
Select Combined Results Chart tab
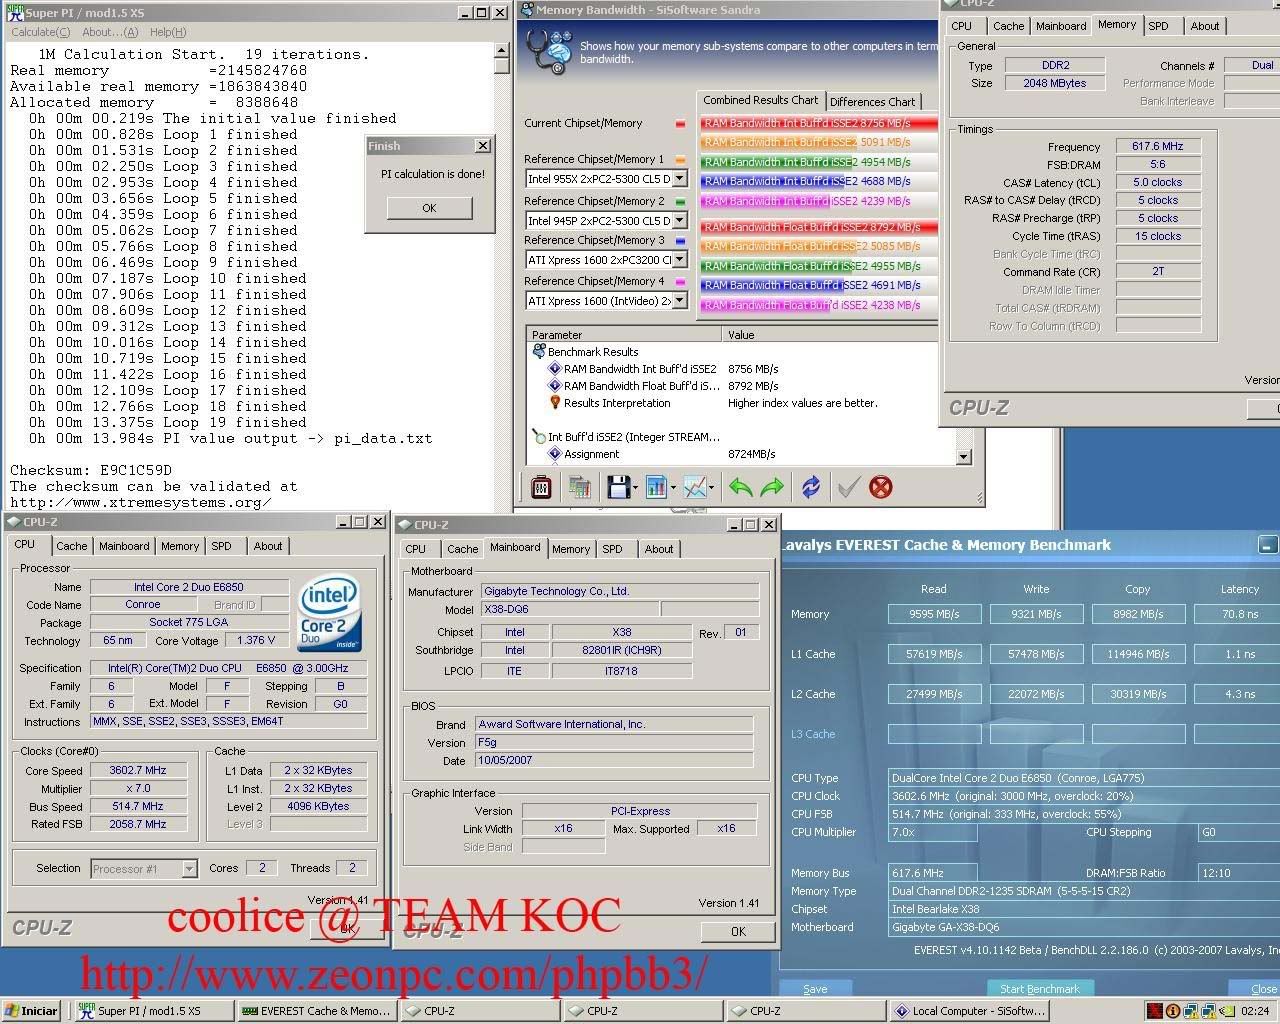[x=760, y=100]
